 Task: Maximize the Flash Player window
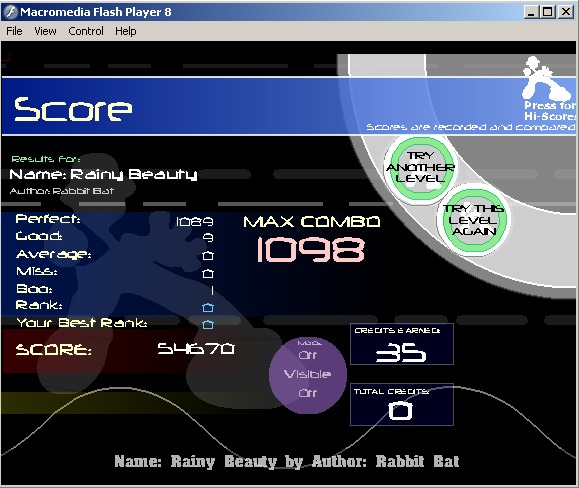tap(547, 12)
